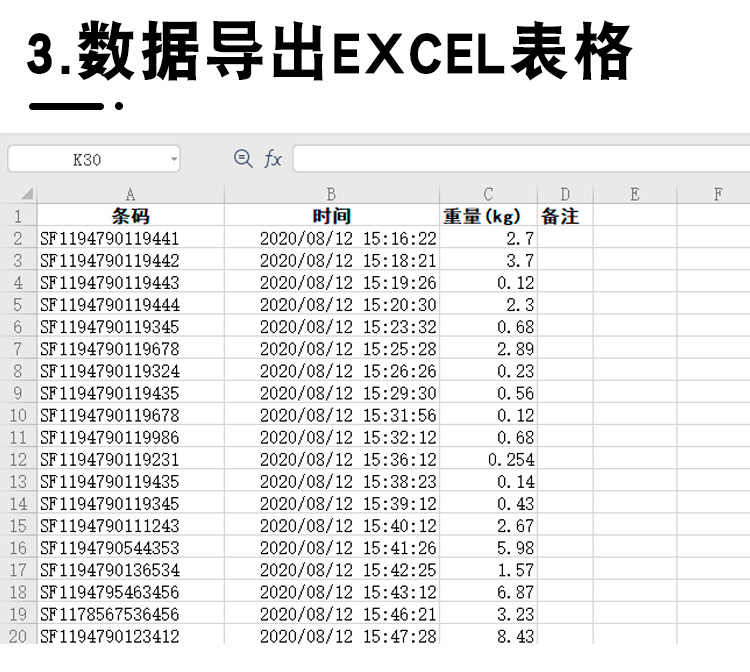Viewport: 750px width, 672px height.
Task: Open the fx insert function button
Action: [273, 158]
